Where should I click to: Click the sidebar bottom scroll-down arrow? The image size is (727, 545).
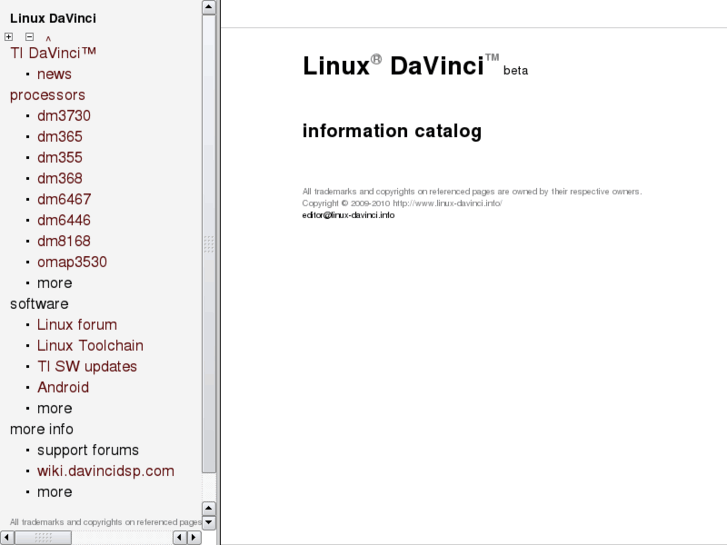209,522
